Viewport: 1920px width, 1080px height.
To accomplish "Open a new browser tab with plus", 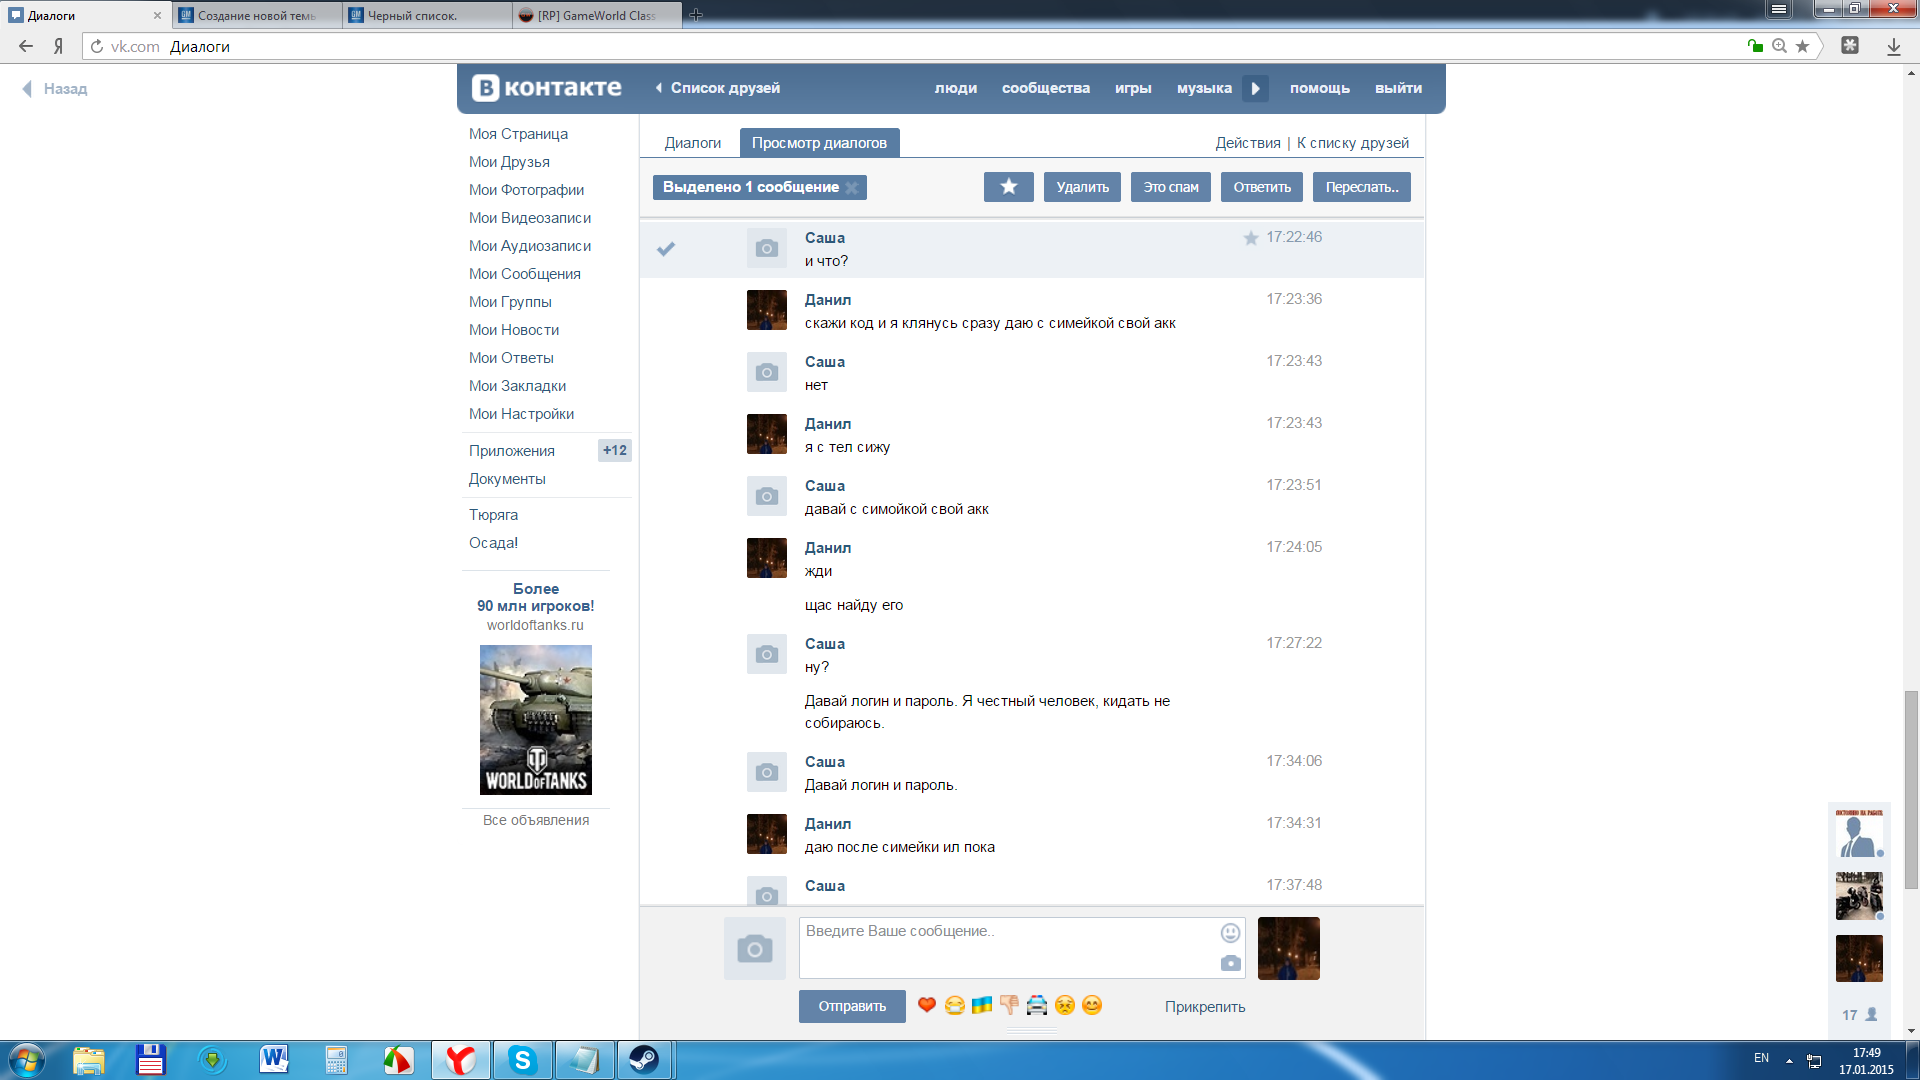I will point(696,15).
